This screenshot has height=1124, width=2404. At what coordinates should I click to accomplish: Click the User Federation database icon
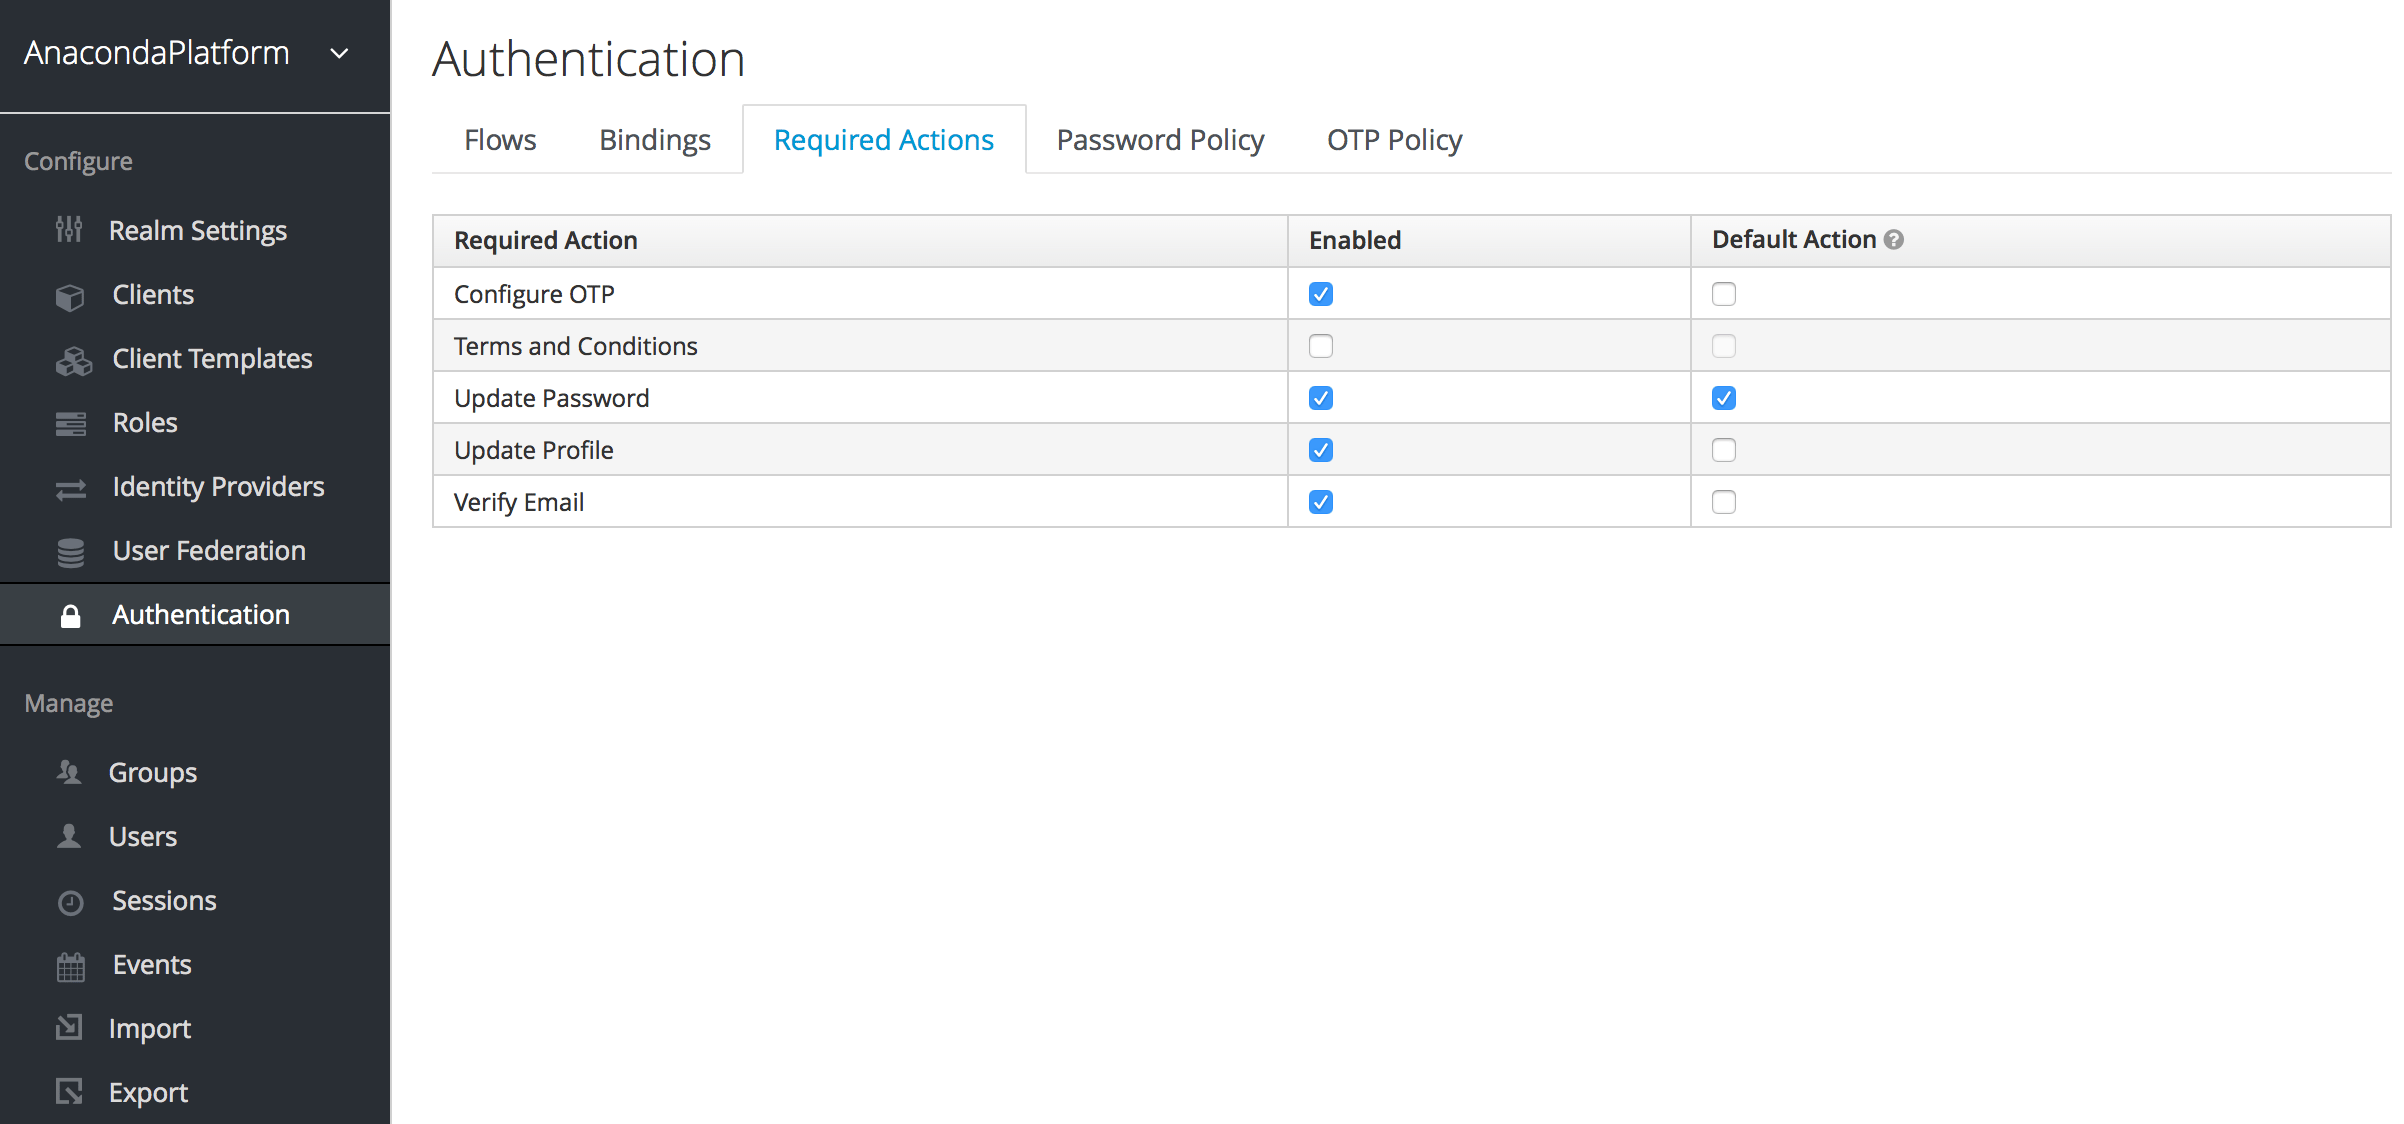point(70,552)
